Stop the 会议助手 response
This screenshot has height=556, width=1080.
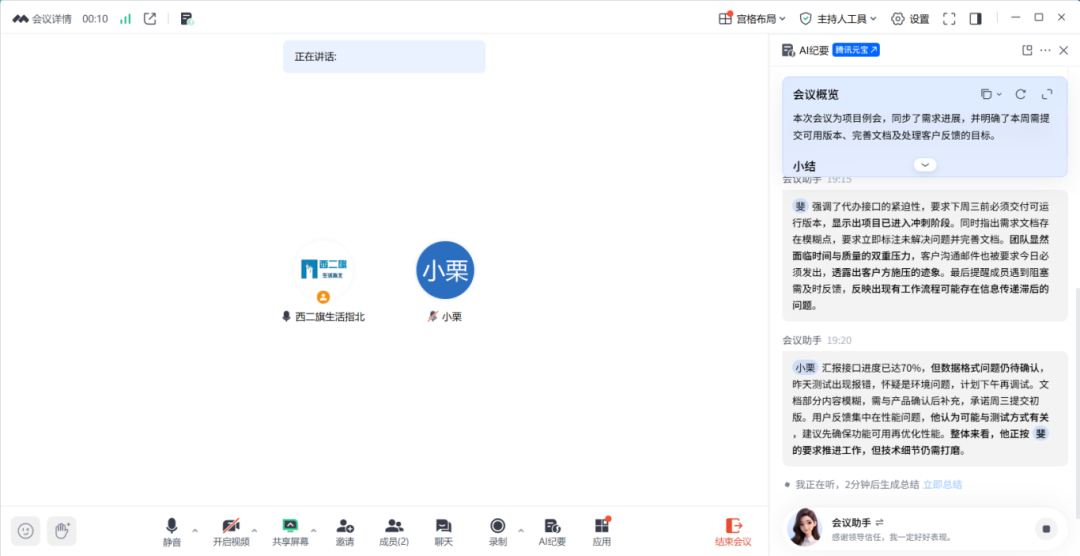point(1046,528)
